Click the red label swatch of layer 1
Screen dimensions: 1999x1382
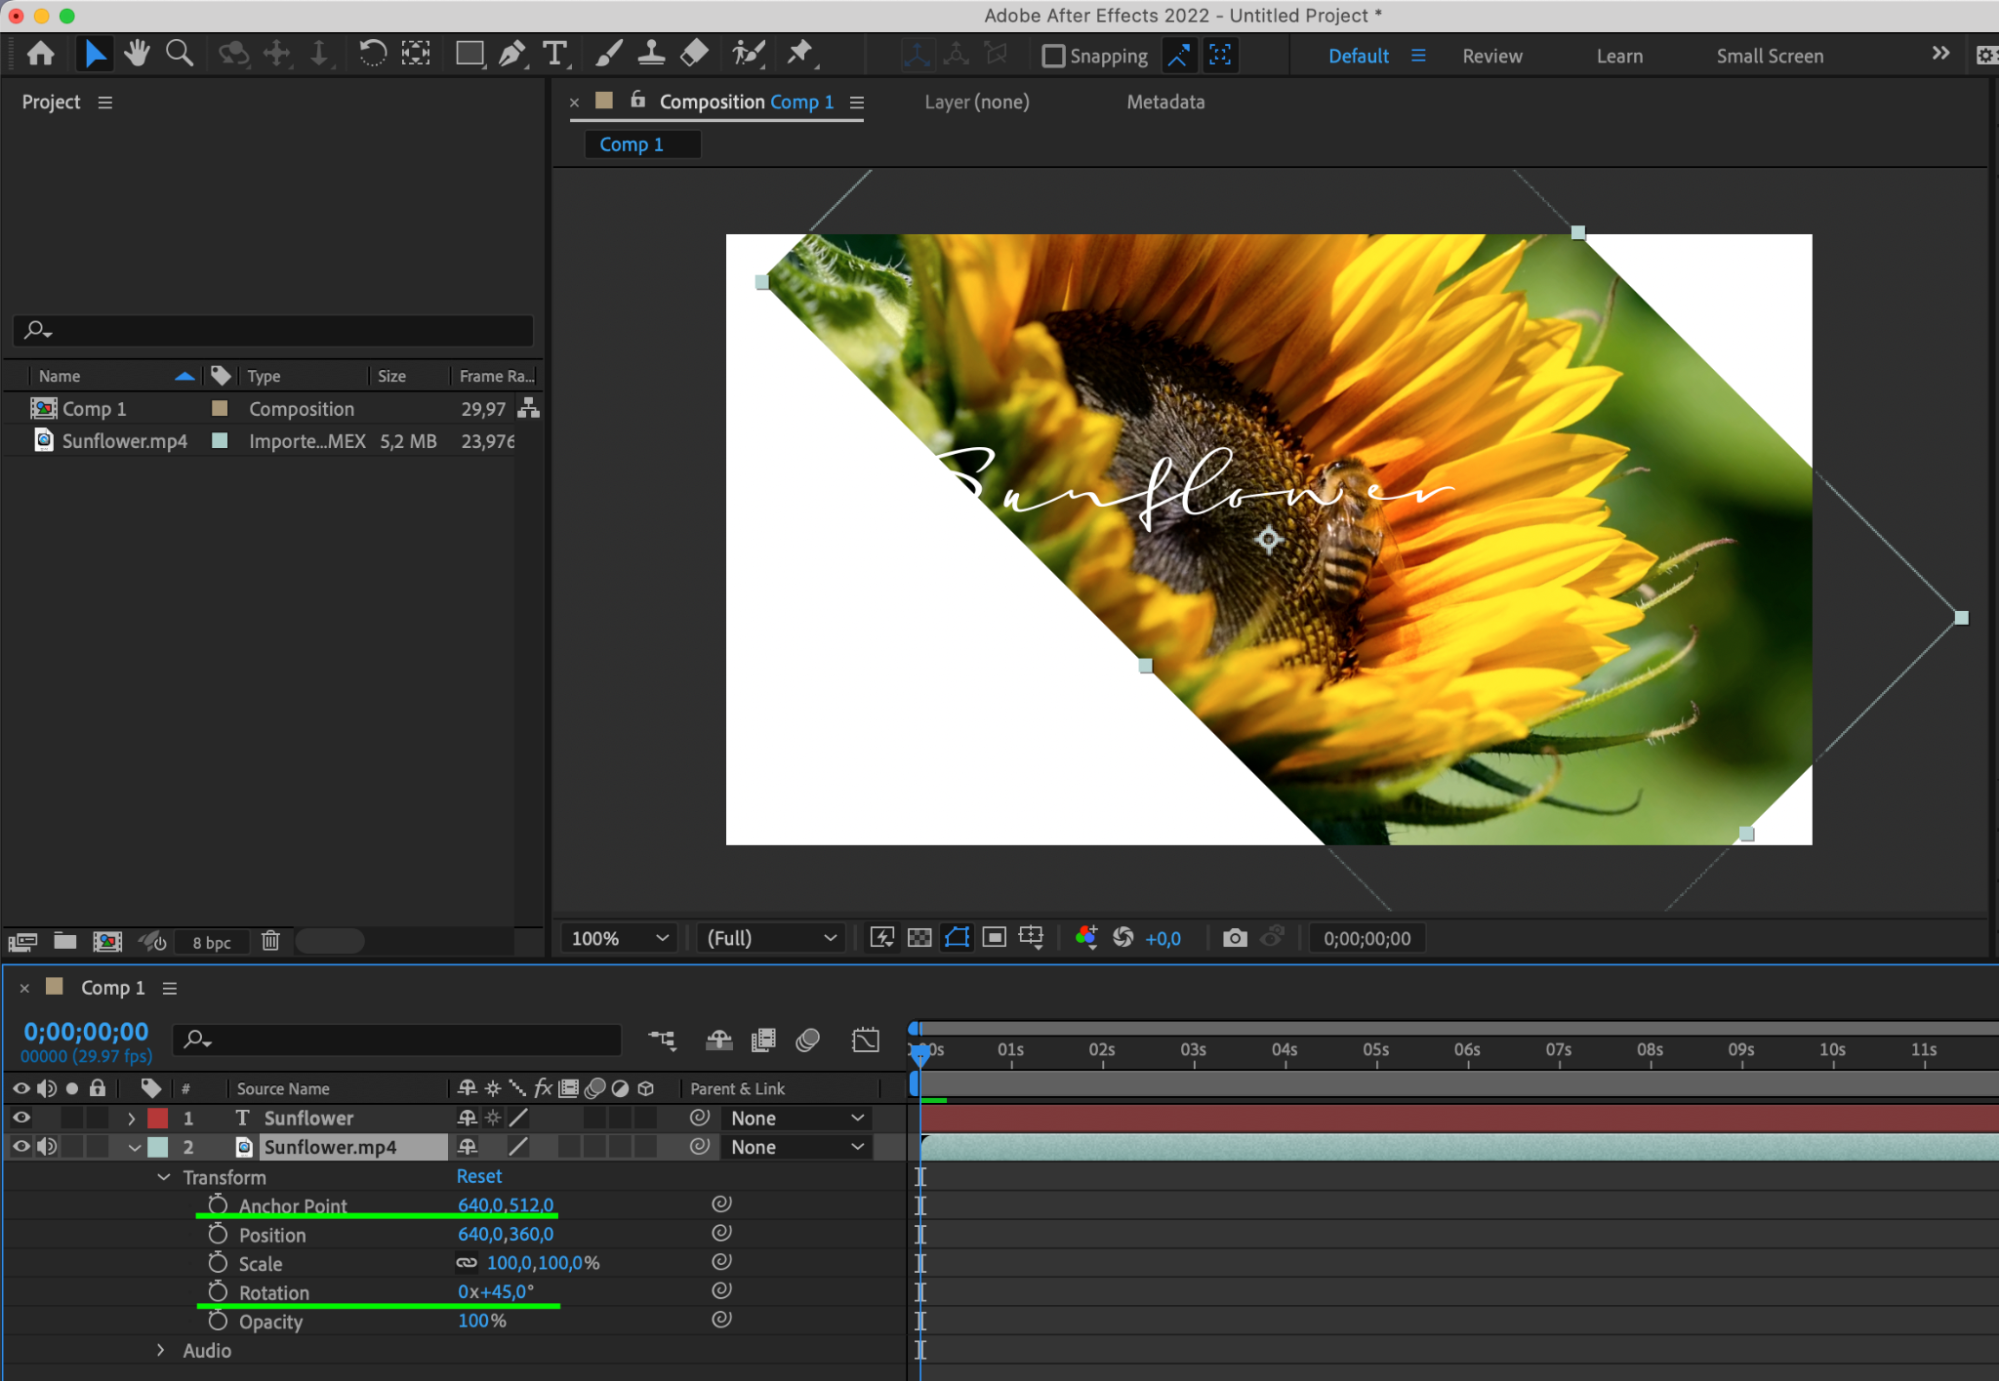tap(158, 1118)
